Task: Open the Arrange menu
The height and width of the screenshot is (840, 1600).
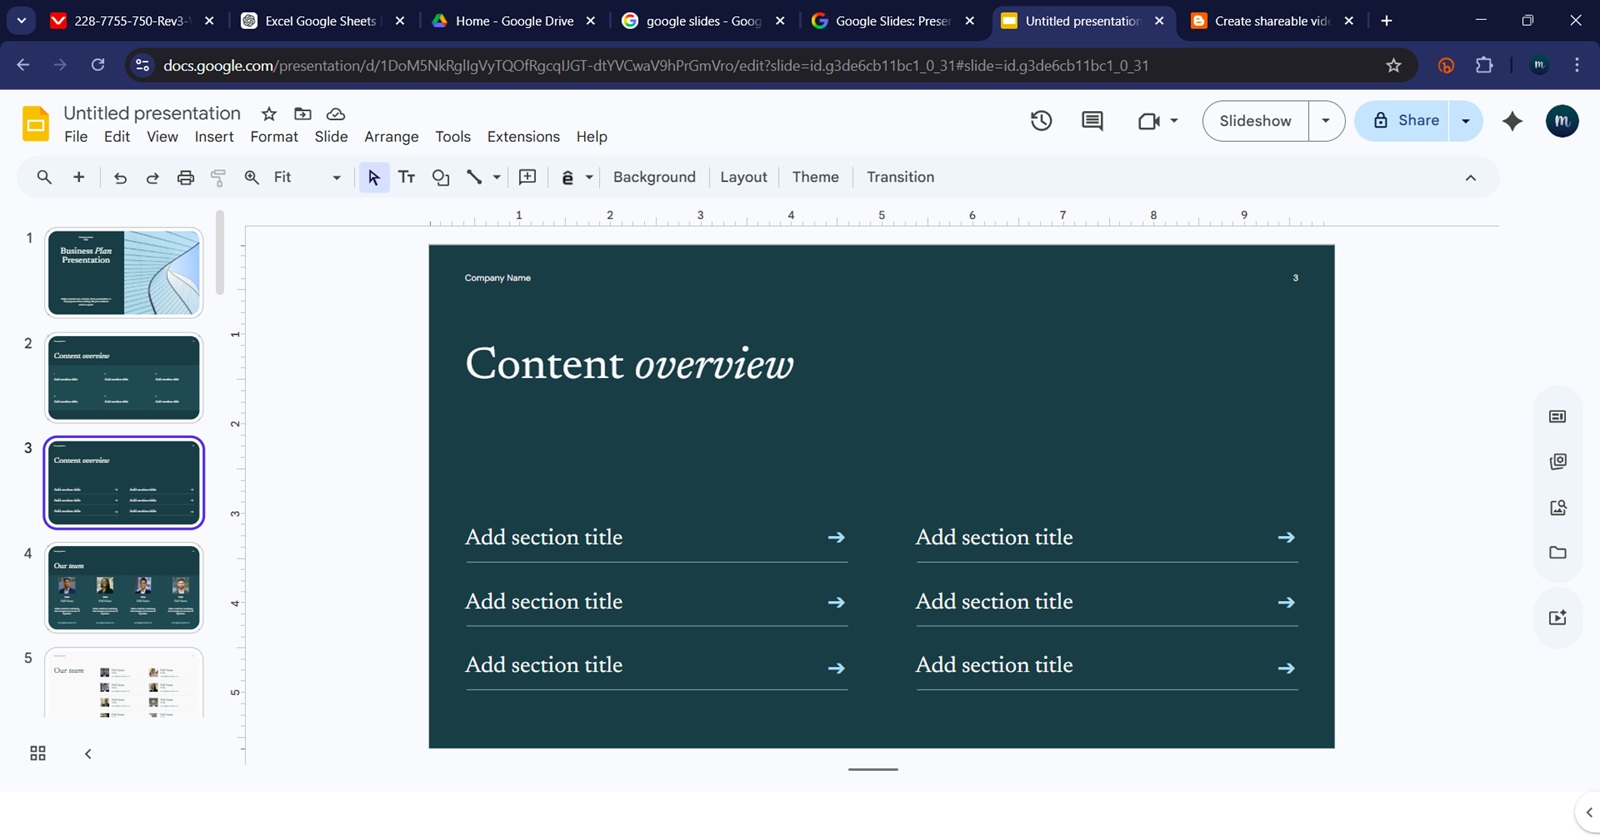Action: 391,137
